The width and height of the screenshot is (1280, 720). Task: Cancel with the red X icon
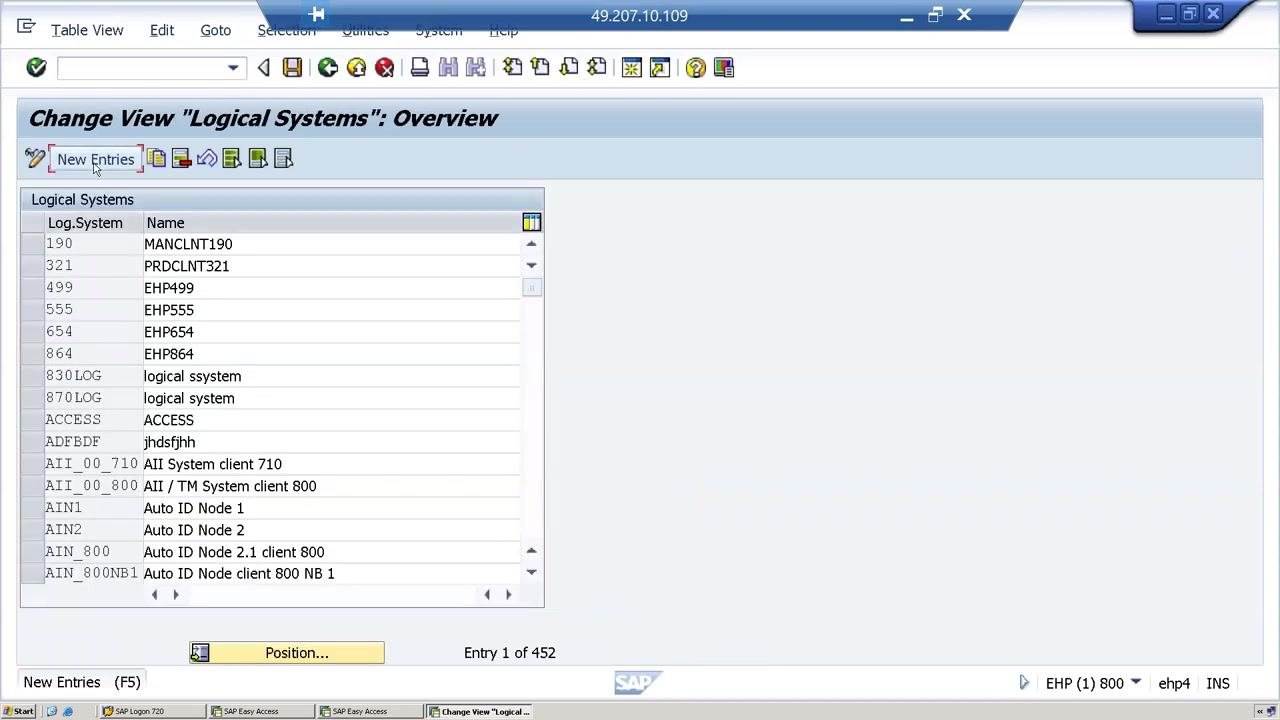(385, 67)
